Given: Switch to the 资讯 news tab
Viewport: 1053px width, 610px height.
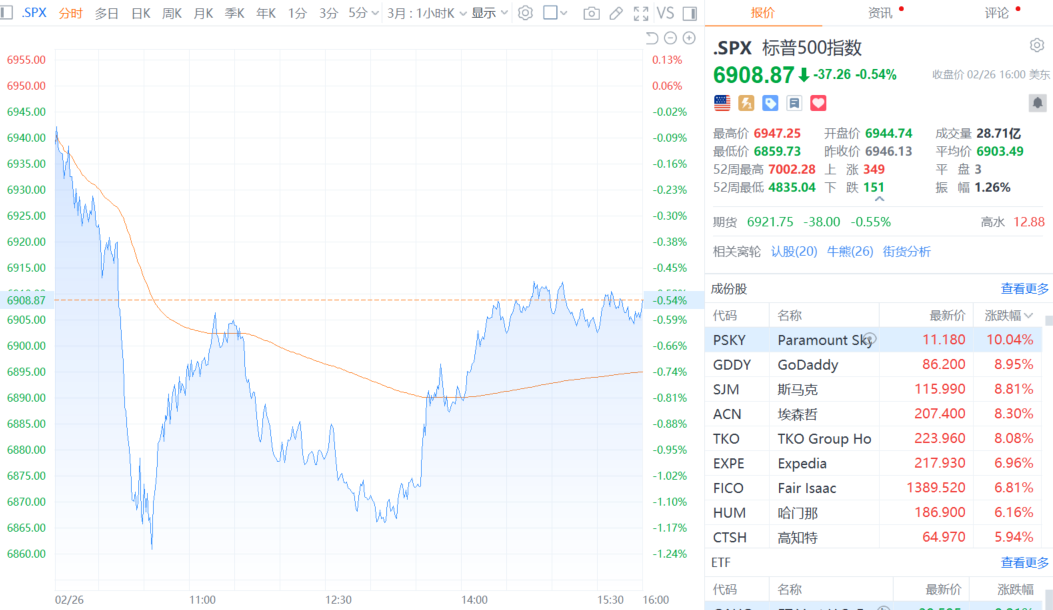Looking at the screenshot, I should pyautogui.click(x=880, y=13).
